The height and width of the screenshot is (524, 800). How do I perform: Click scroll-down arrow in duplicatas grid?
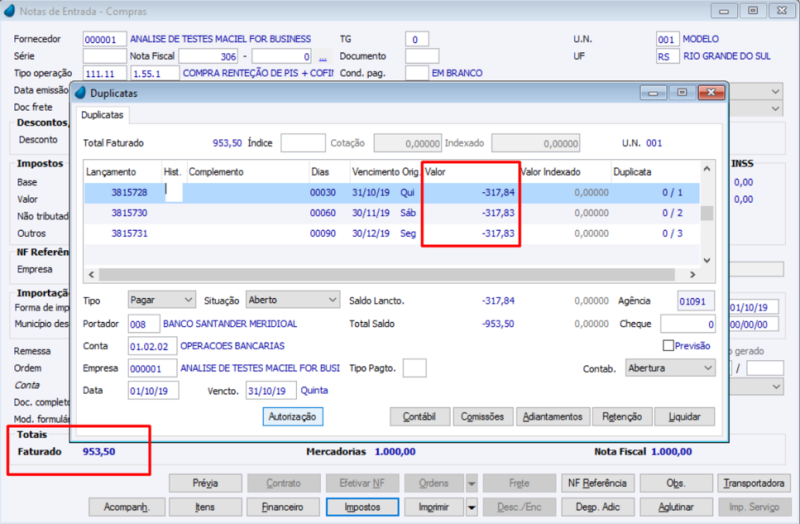[707, 260]
